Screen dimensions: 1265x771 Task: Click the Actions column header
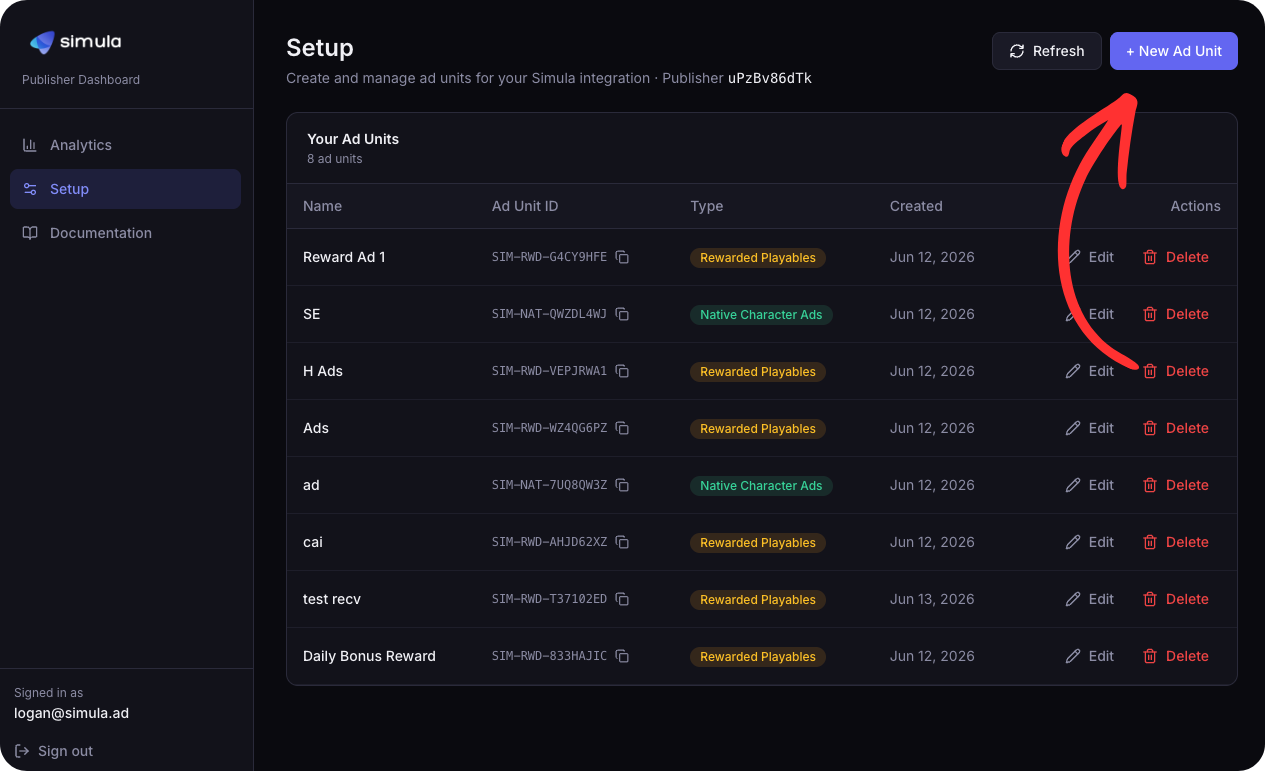click(x=1196, y=206)
